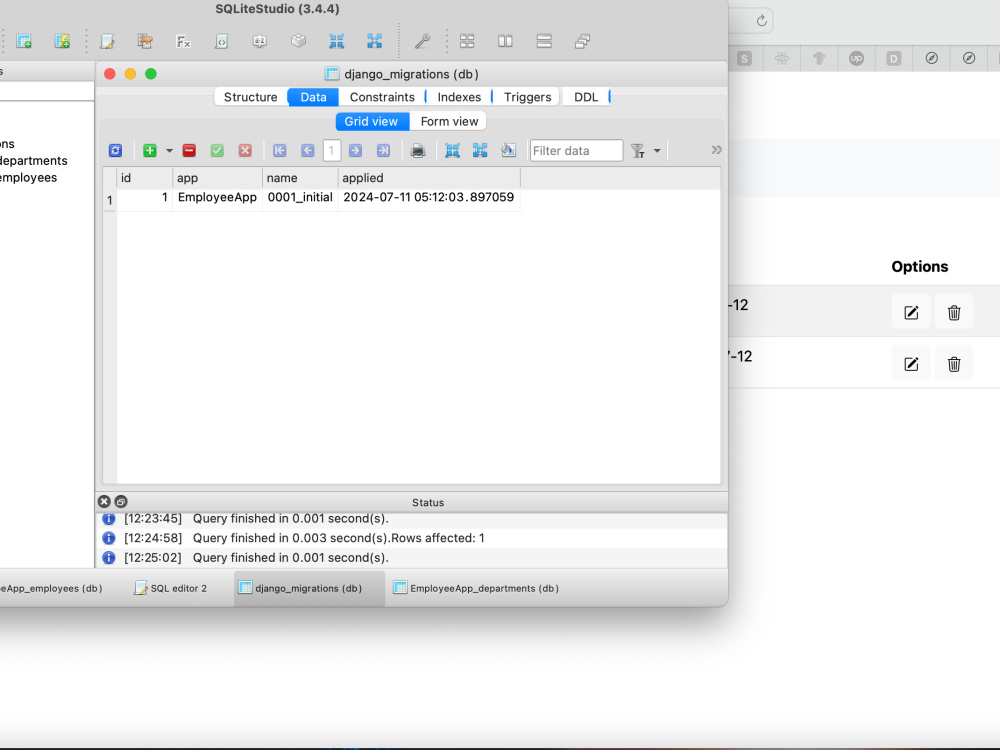Switch to the employees (db) bottom tab
Image resolution: width=1000 pixels, height=750 pixels.
(x=52, y=588)
